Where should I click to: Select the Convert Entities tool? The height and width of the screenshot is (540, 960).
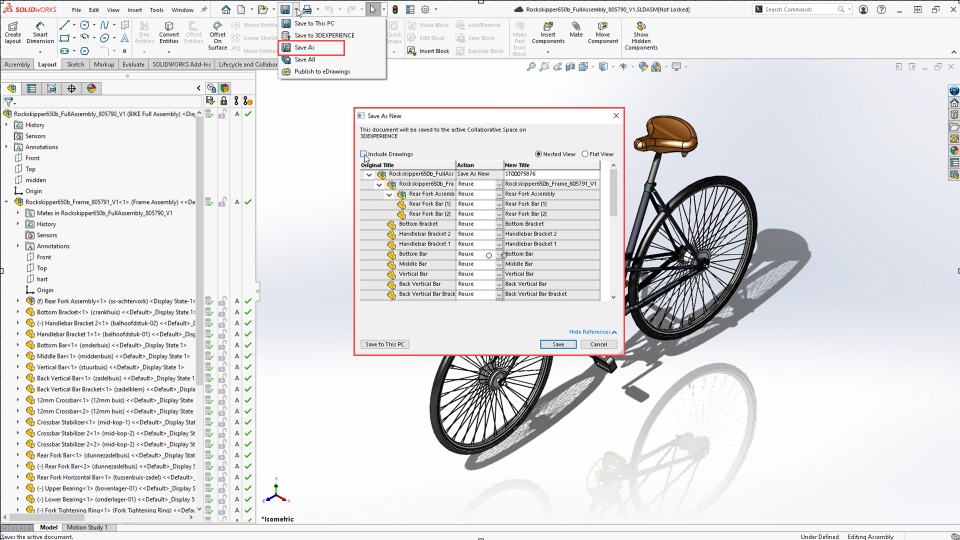pos(169,32)
